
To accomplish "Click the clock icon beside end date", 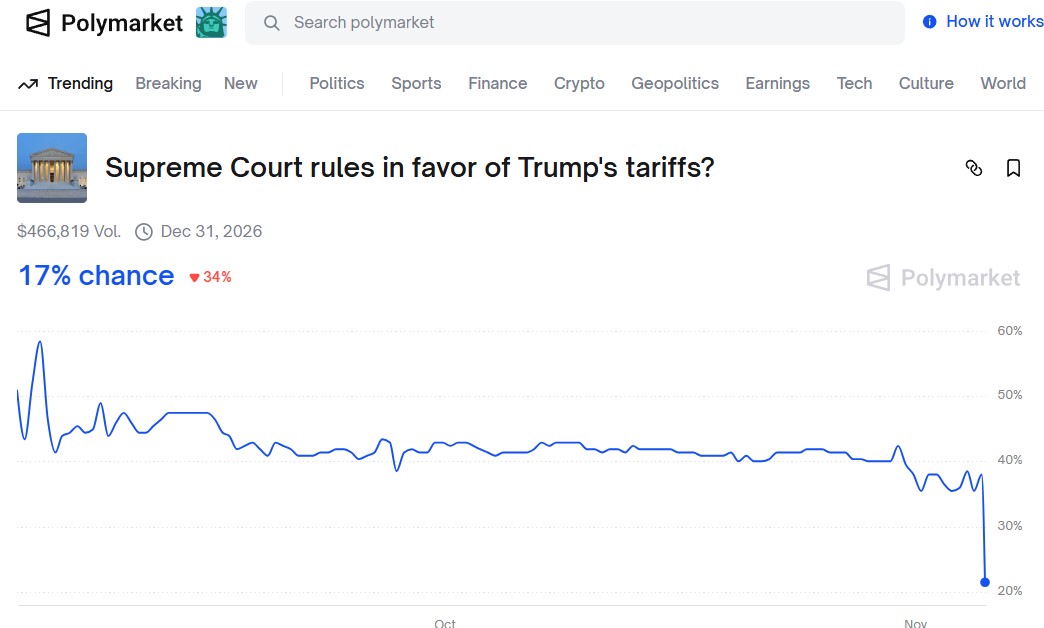I will [144, 232].
